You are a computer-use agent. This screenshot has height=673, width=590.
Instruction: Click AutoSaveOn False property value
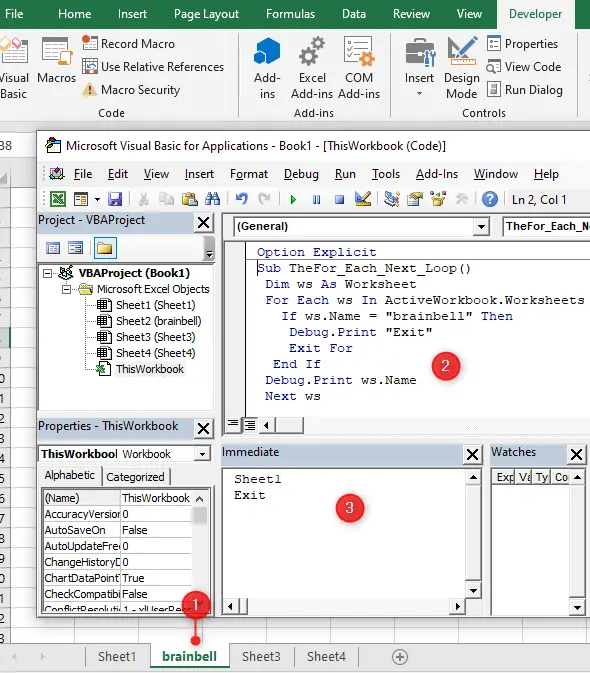[156, 530]
